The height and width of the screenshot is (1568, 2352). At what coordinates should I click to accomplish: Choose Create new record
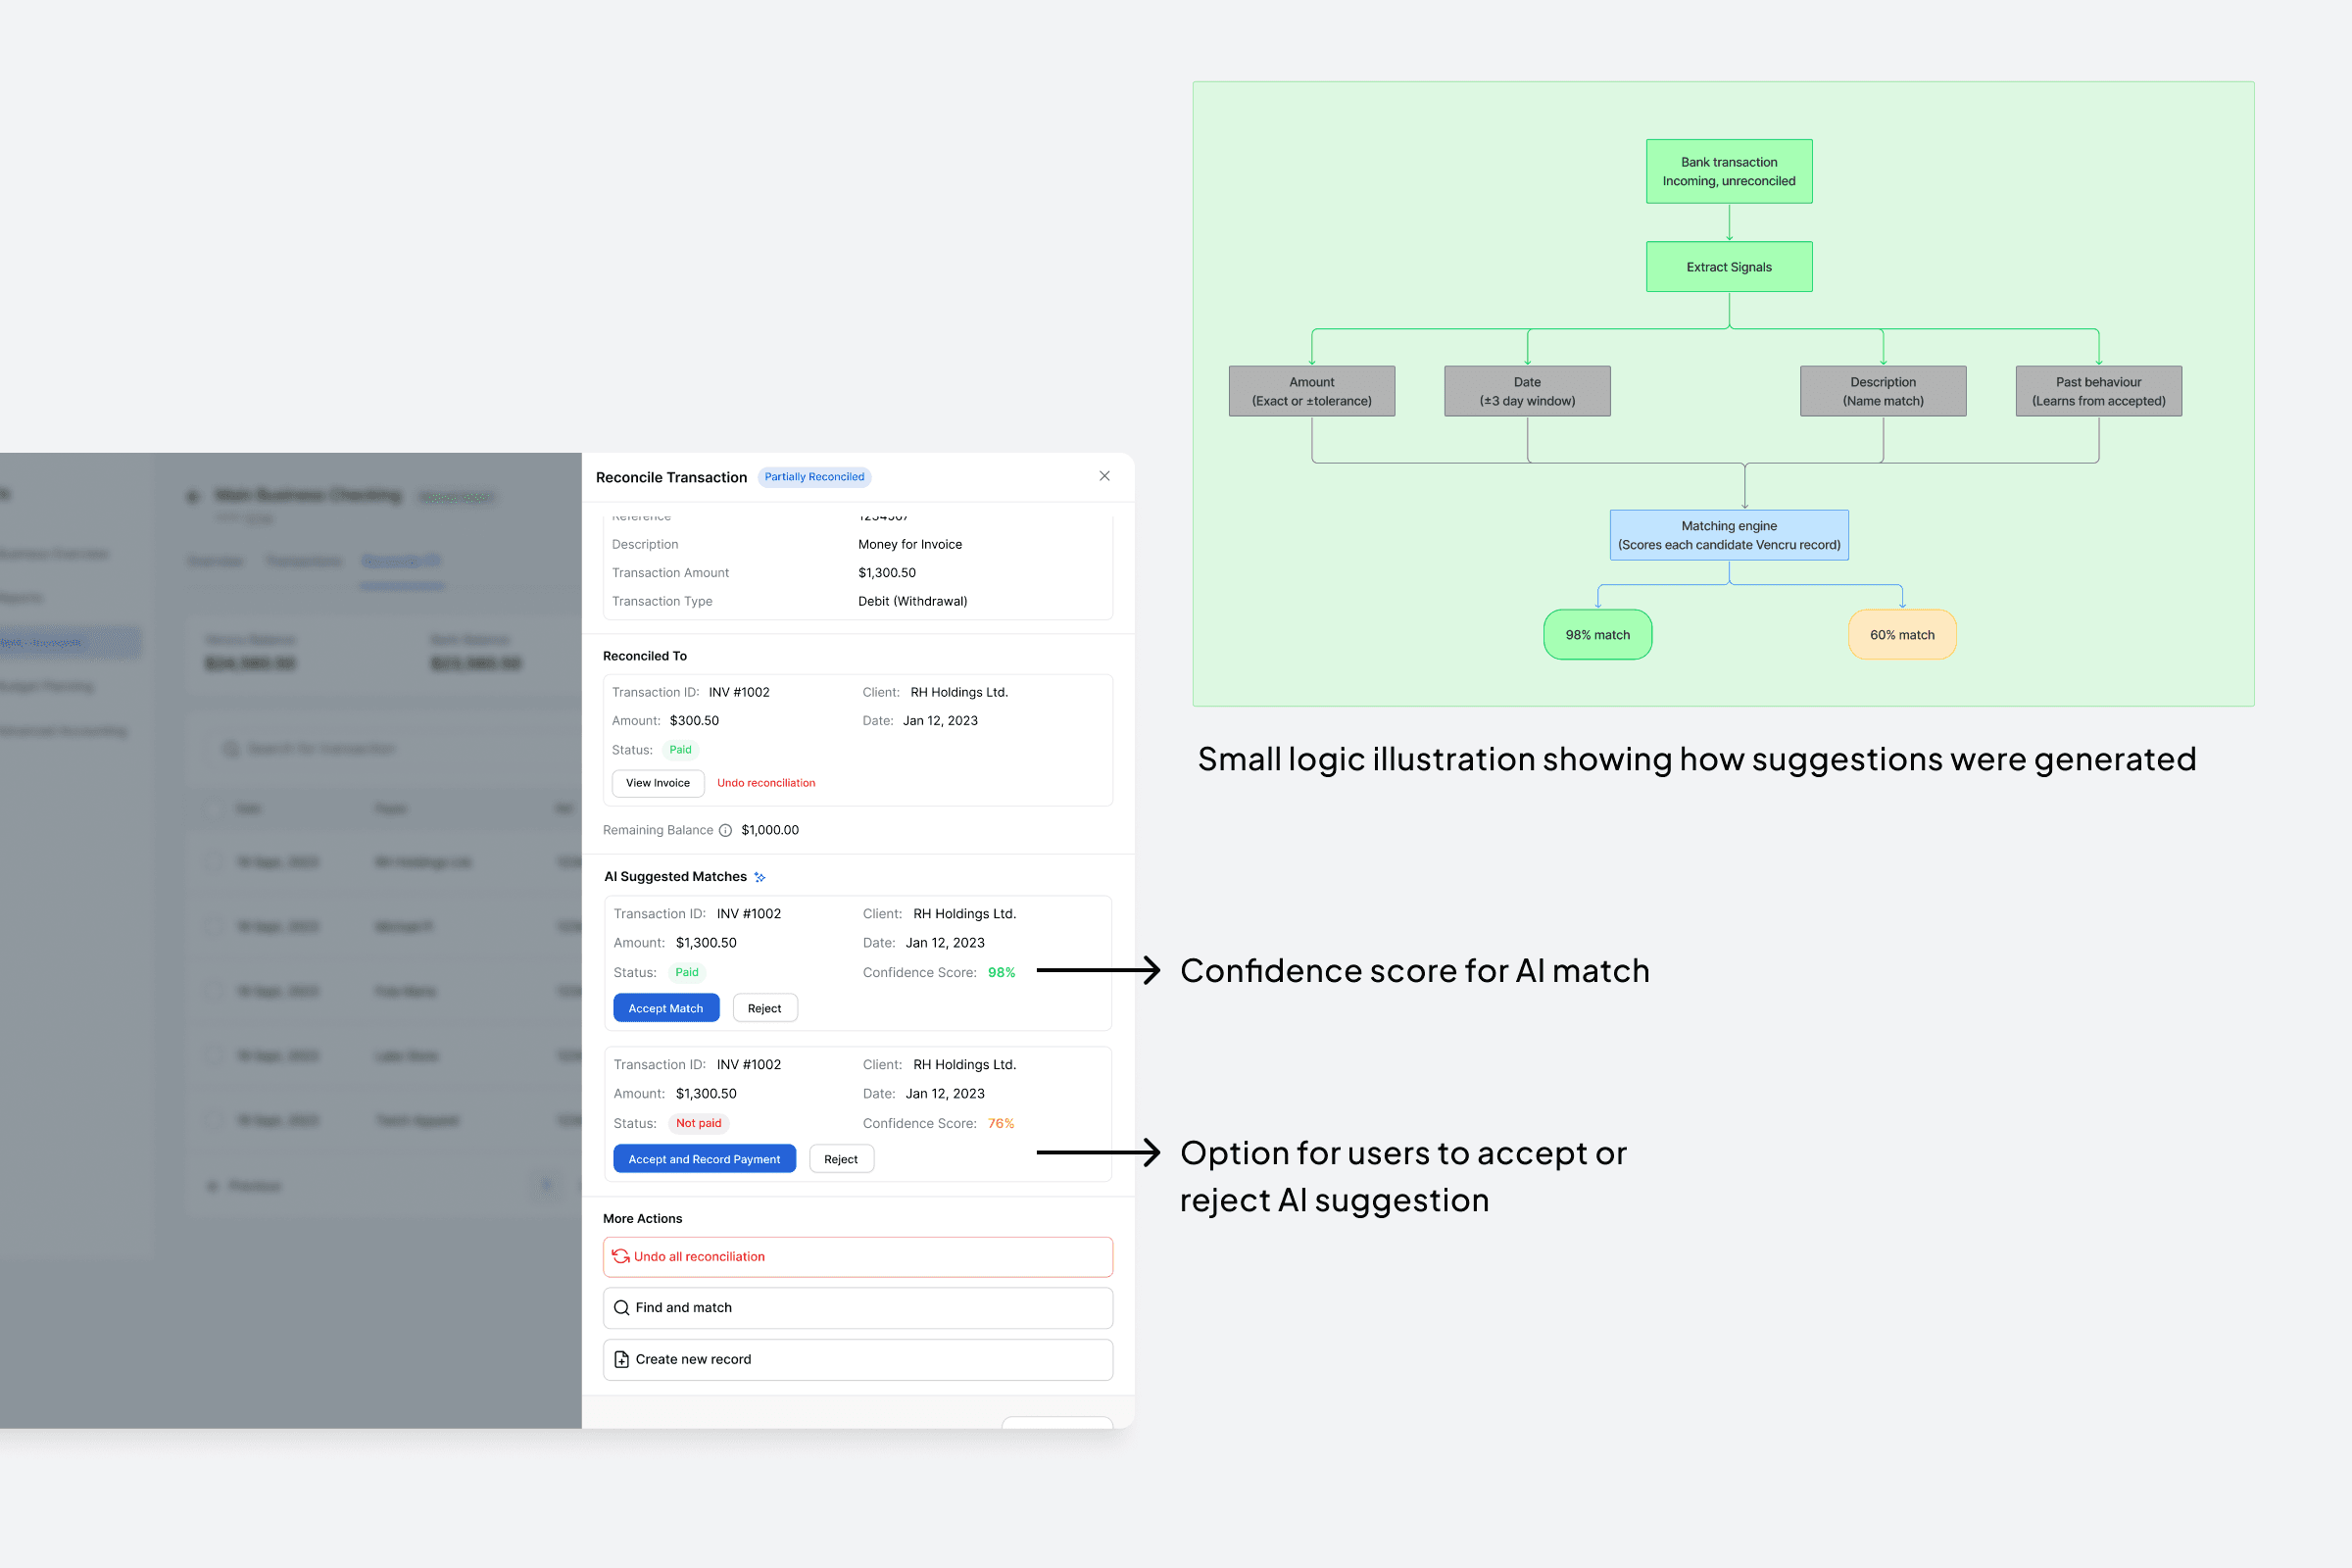(x=858, y=1360)
